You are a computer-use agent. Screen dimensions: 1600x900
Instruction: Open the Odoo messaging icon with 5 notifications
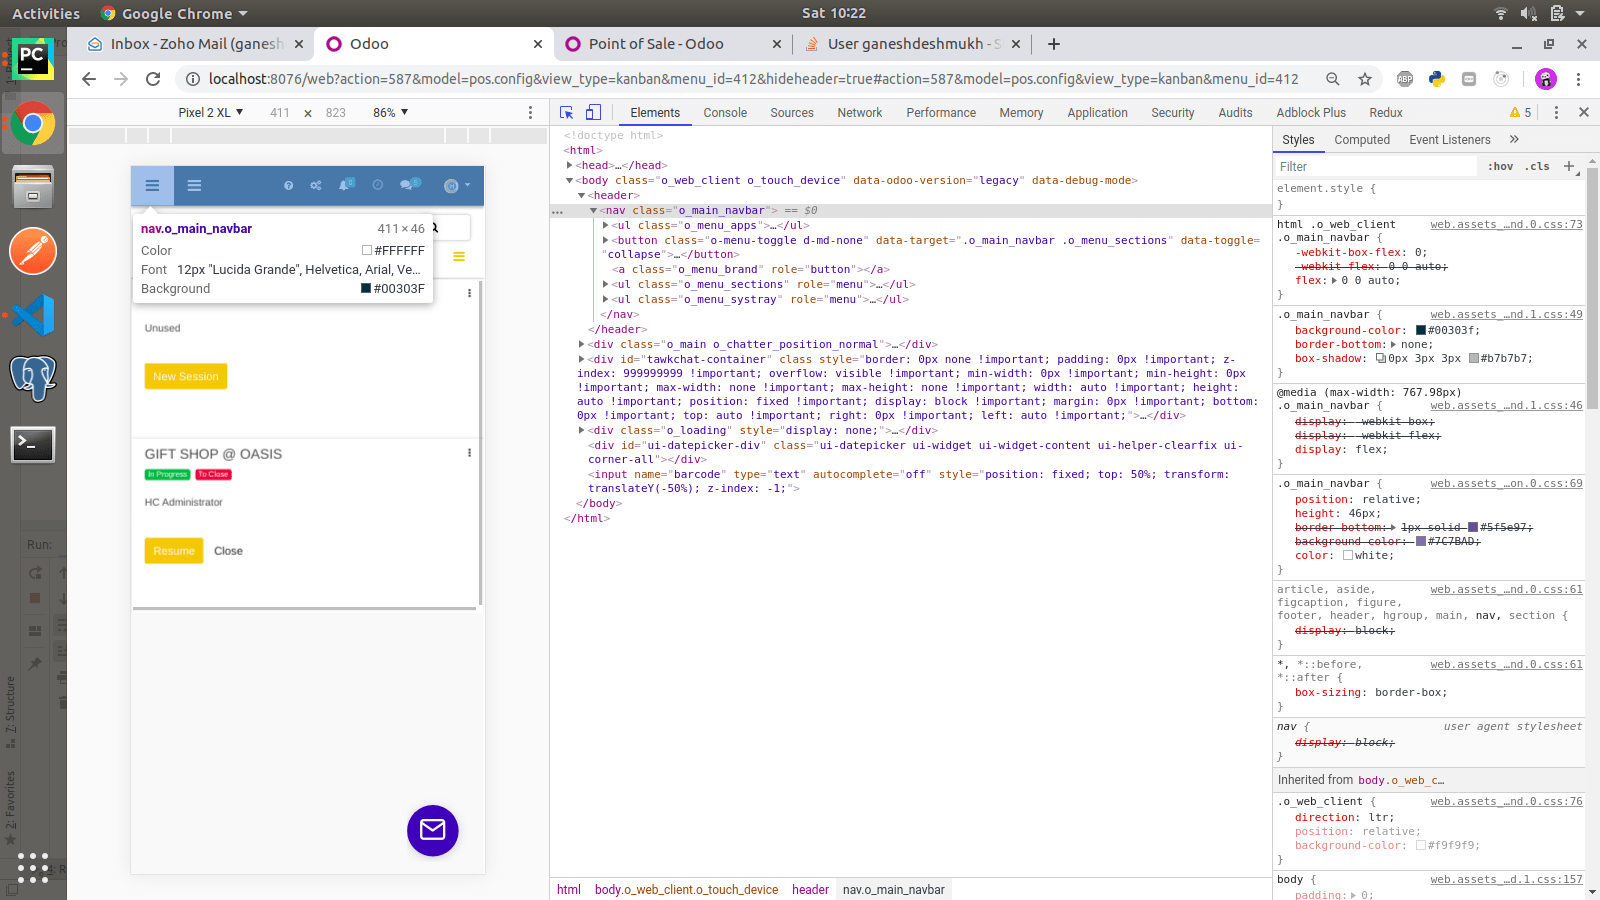click(x=407, y=185)
